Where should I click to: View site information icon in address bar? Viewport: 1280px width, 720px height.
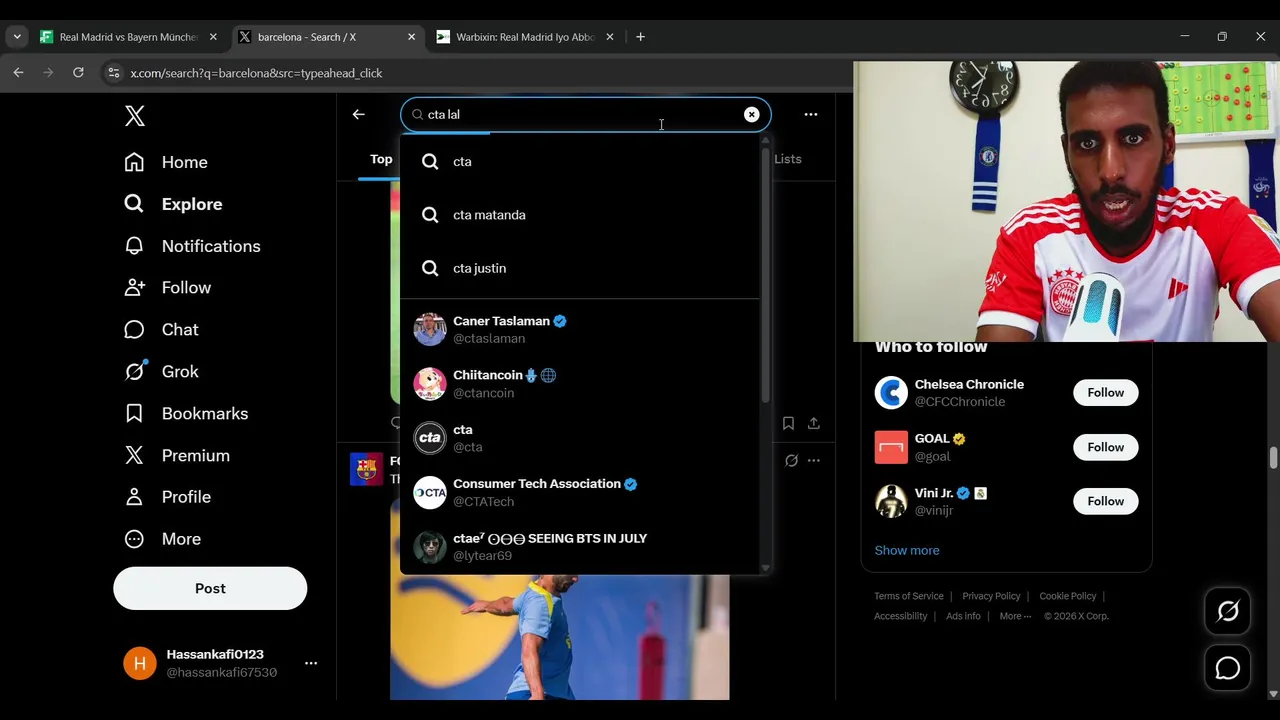click(114, 73)
